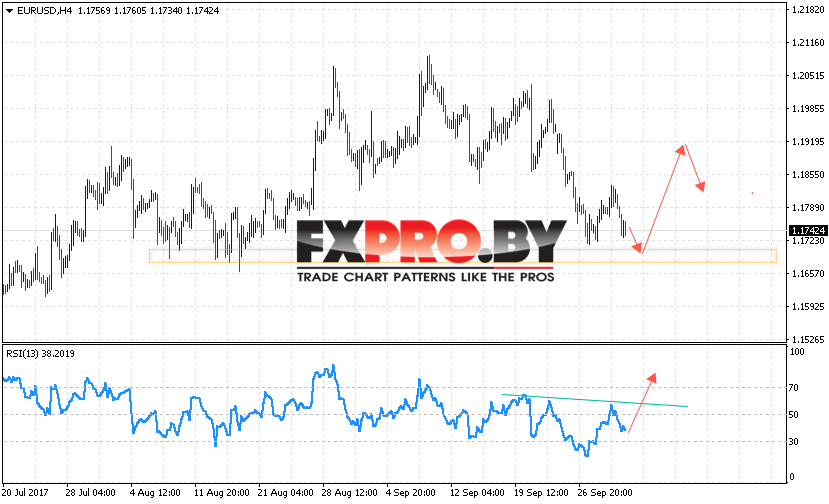The image size is (829, 504).
Task: Click the 1.19855 price axis value
Action: click(x=808, y=109)
